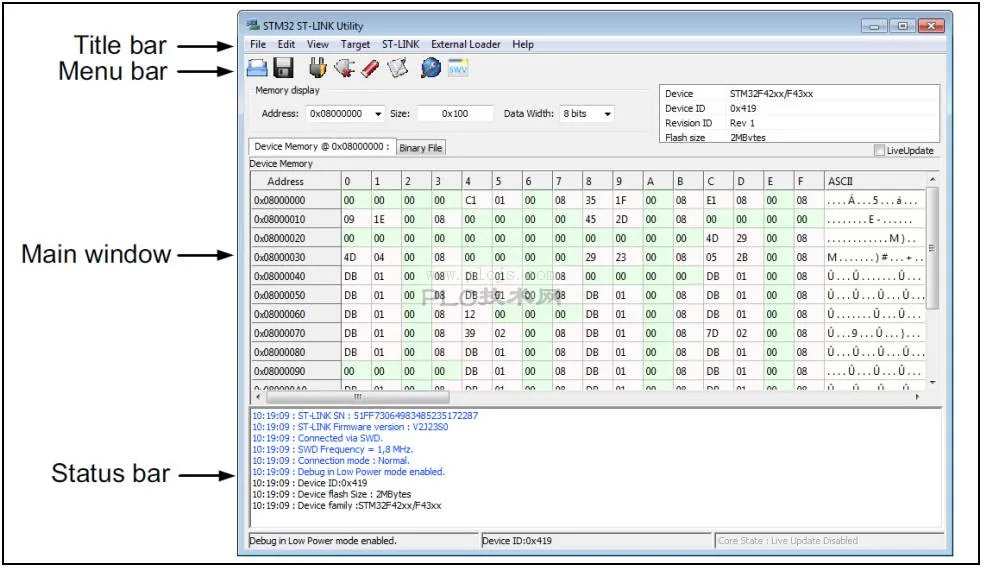Enable the LiveUpdate checkbox

pos(879,151)
